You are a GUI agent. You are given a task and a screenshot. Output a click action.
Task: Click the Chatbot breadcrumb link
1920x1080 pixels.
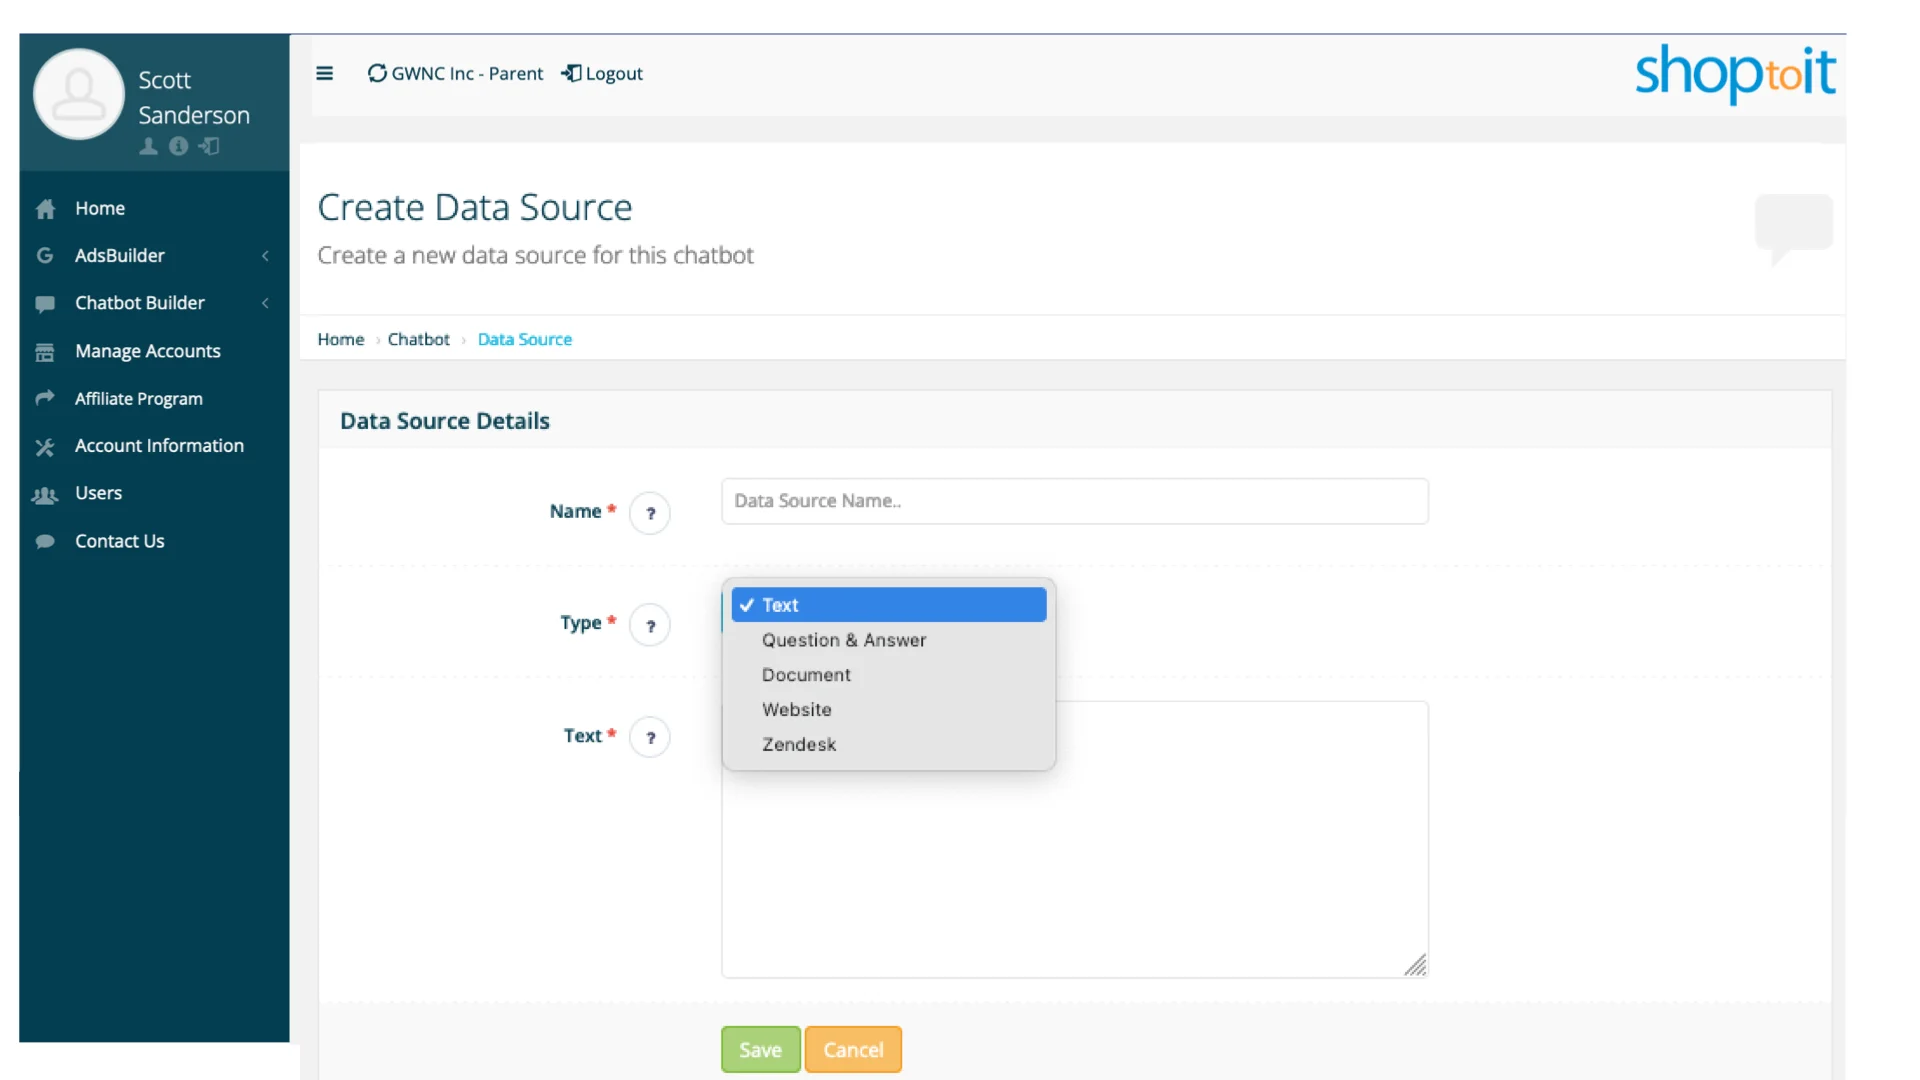pos(419,339)
